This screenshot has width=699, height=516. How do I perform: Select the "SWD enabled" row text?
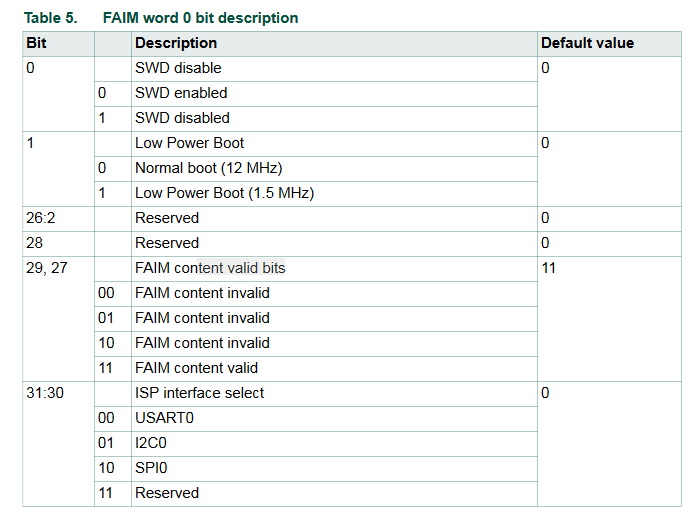pos(181,93)
